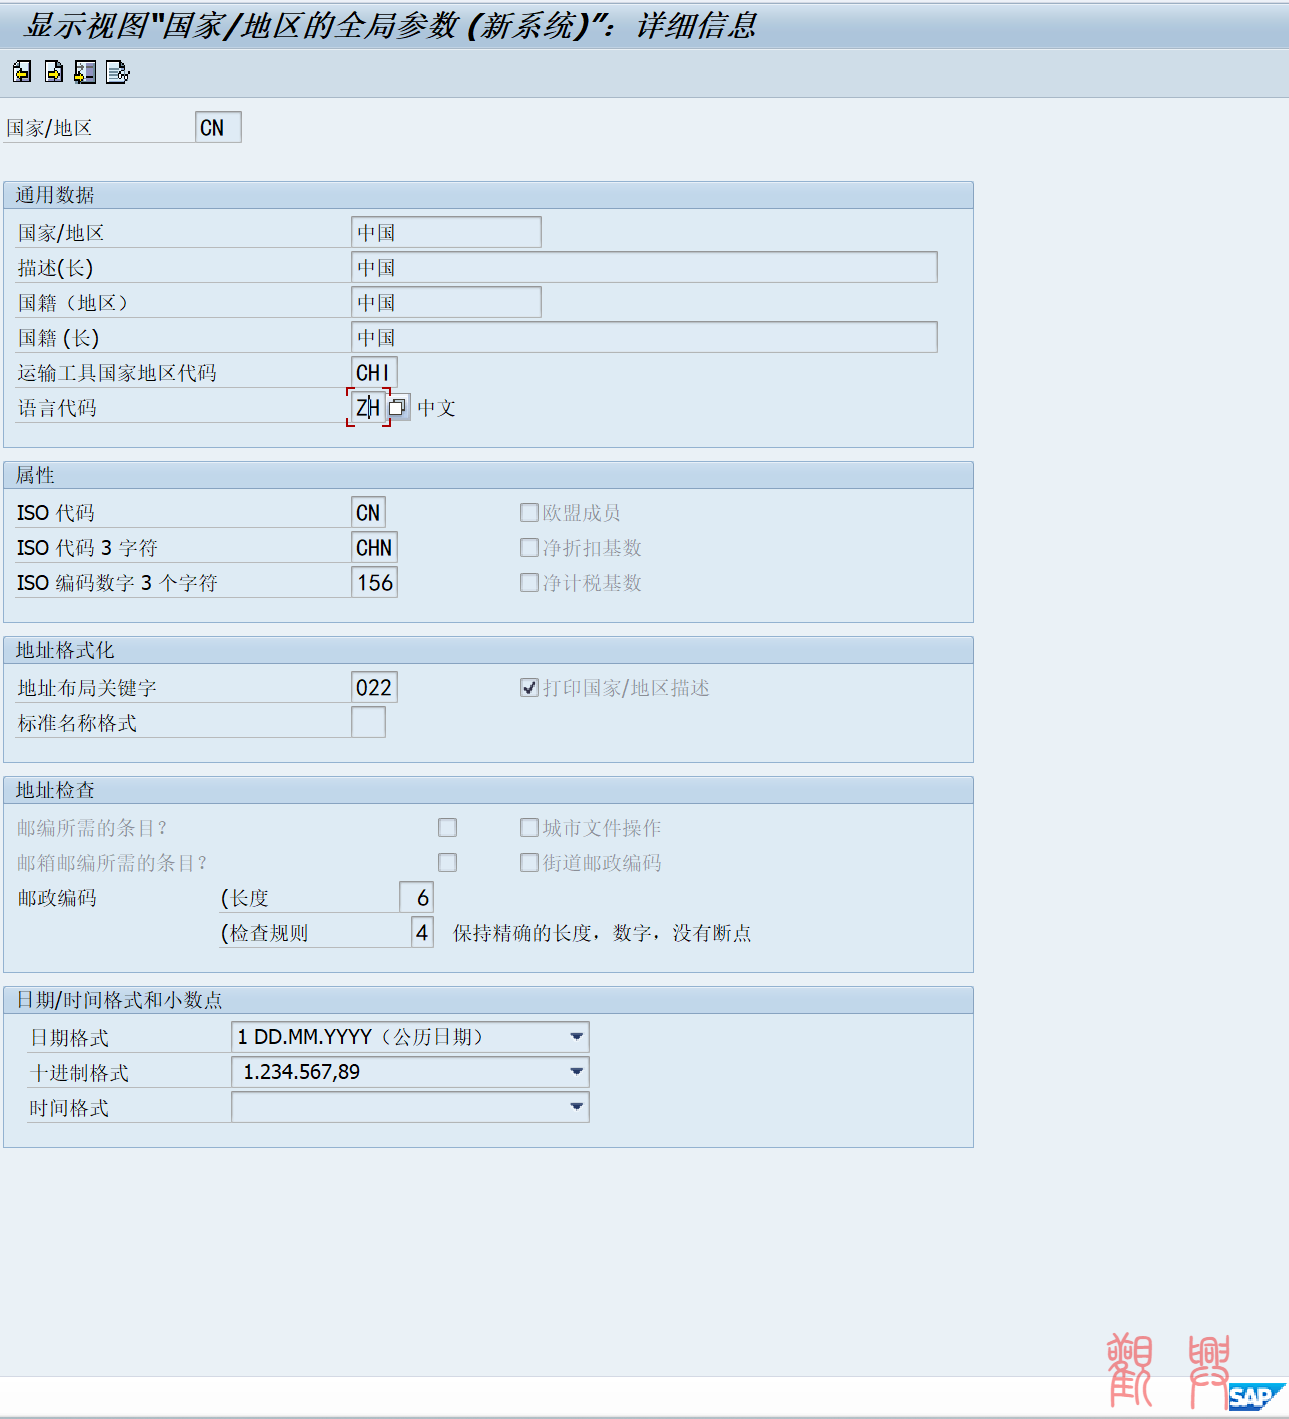The image size is (1289, 1419).
Task: Click the ISO 代码 field with CN
Action: 368,512
